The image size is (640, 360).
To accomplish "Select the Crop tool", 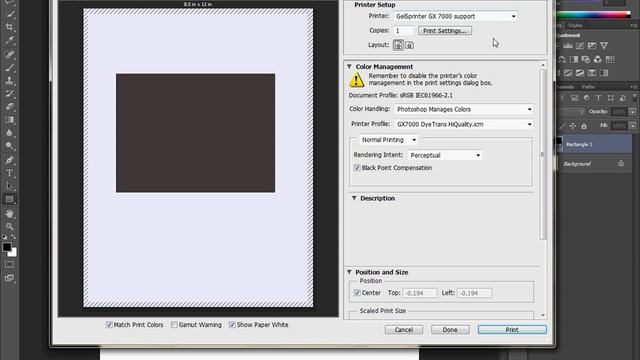I will [x=9, y=27].
